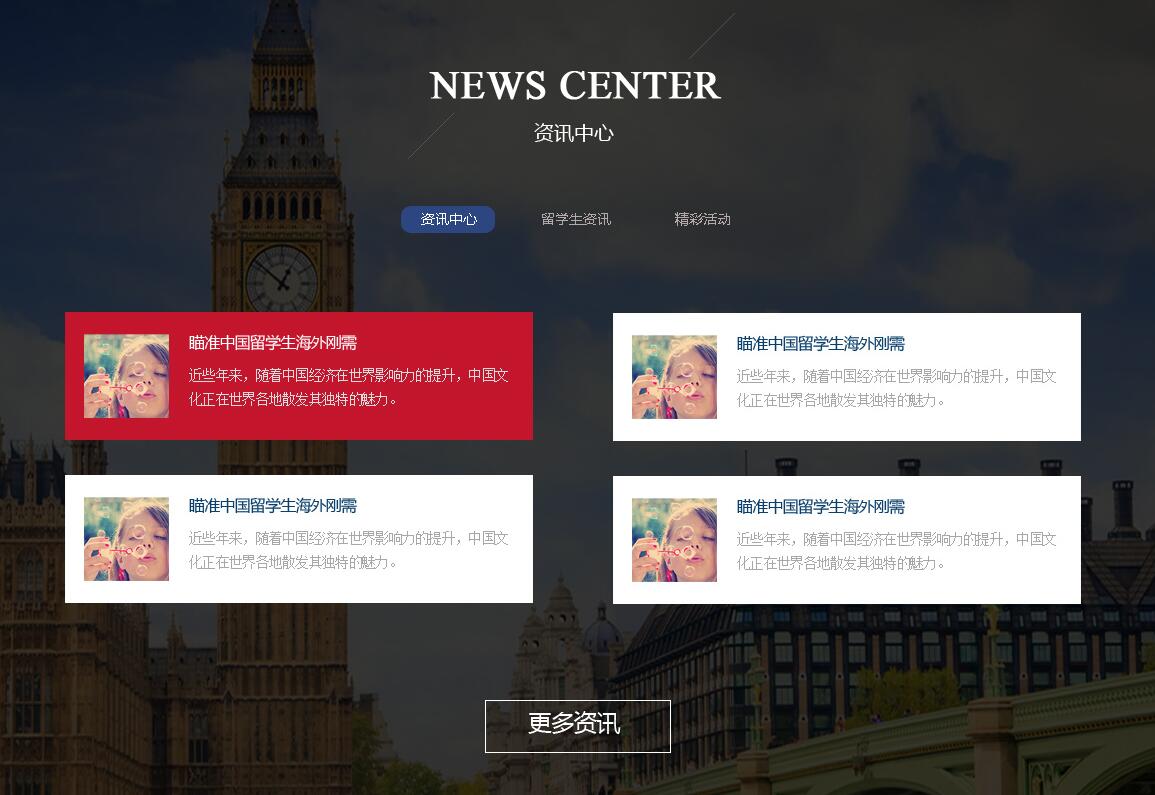The height and width of the screenshot is (795, 1155).
Task: Click the Big Ben clock face in background
Action: coord(281,277)
